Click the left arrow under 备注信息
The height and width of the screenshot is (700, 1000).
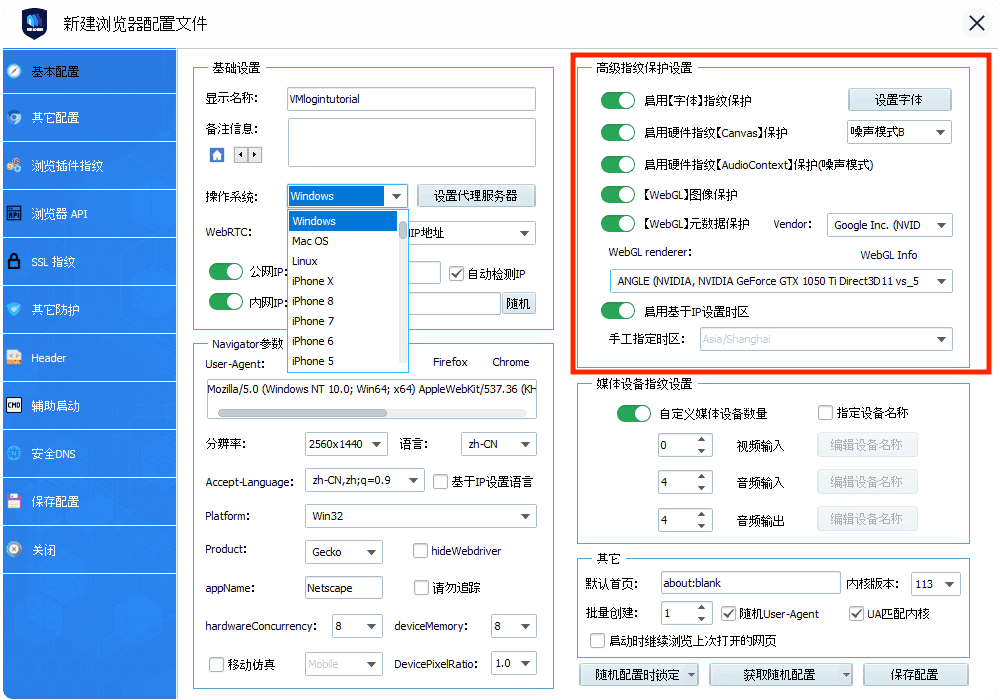tap(240, 154)
